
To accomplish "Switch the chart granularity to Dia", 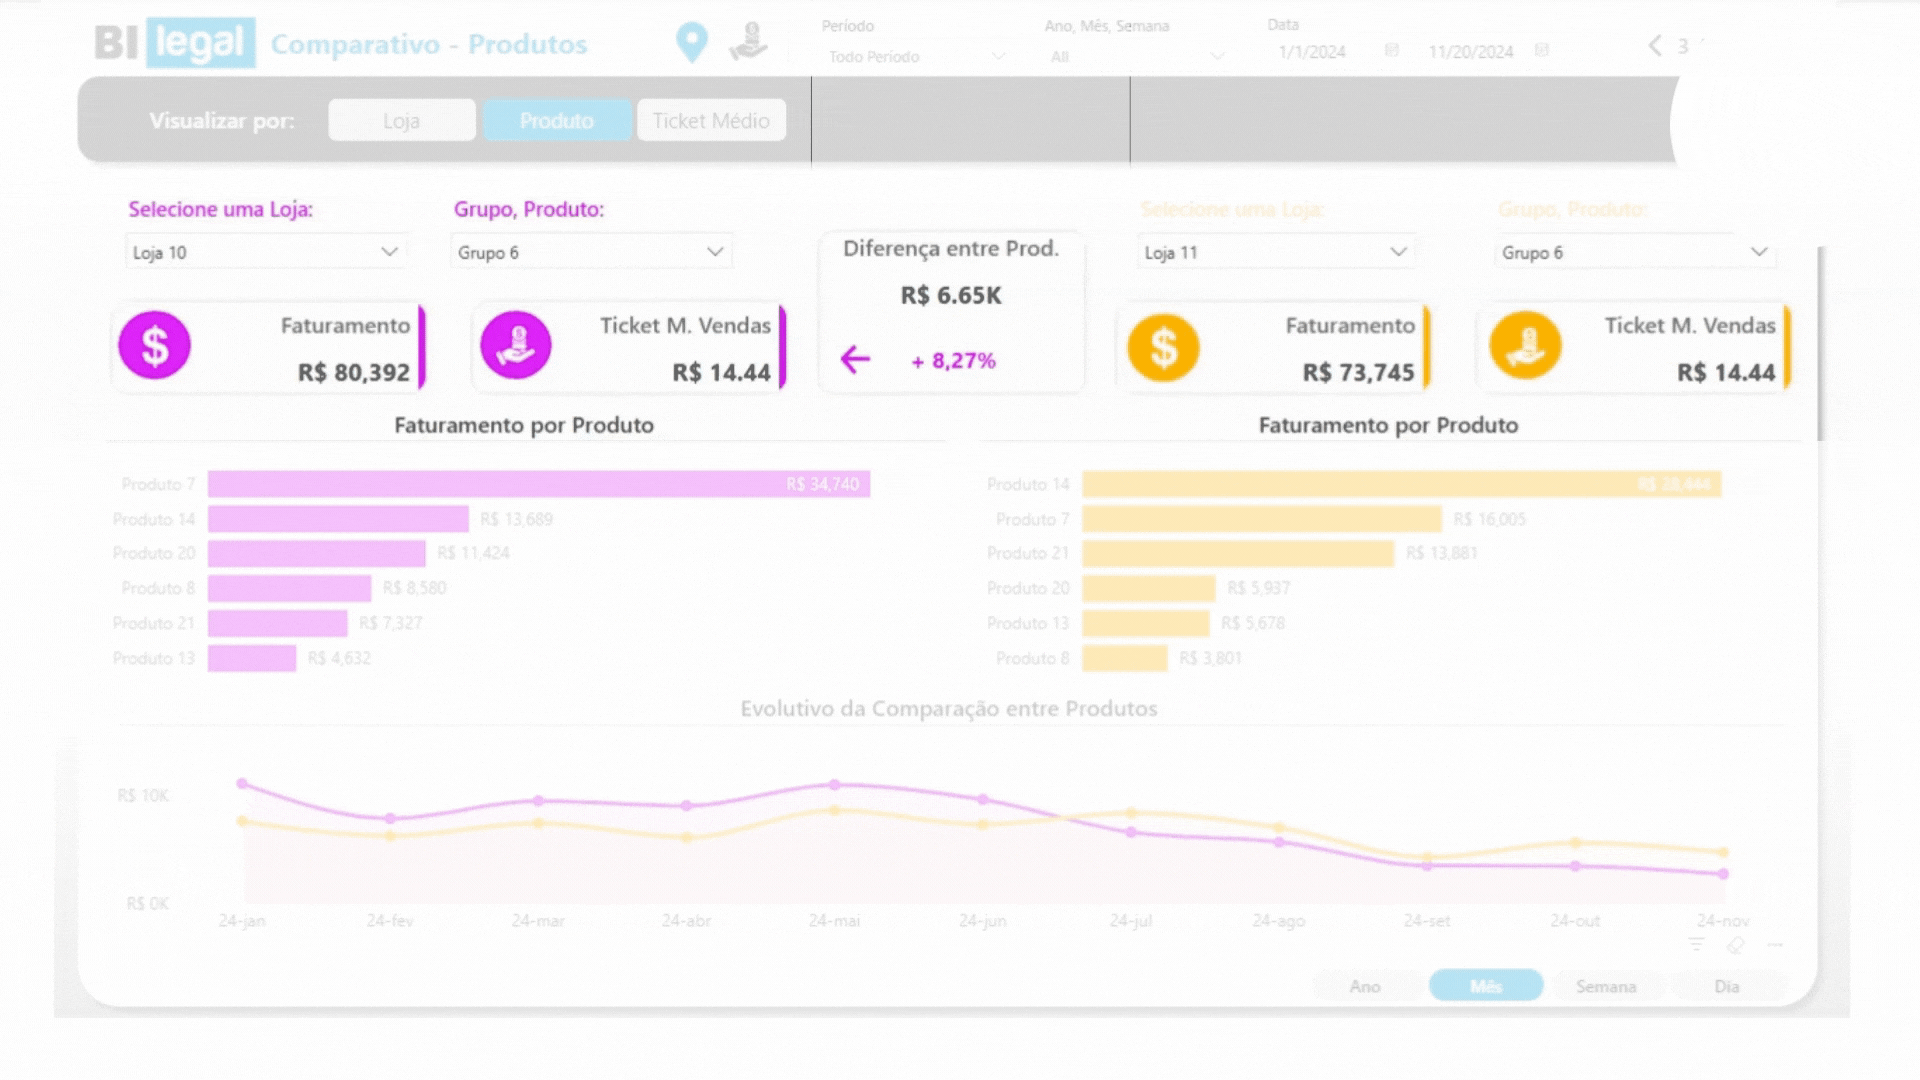I will pyautogui.click(x=1726, y=986).
